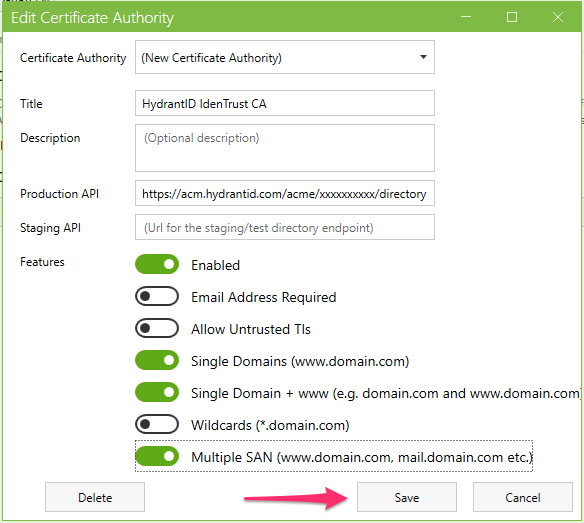584x523 pixels.
Task: Click the optional Description text box
Action: coord(285,148)
